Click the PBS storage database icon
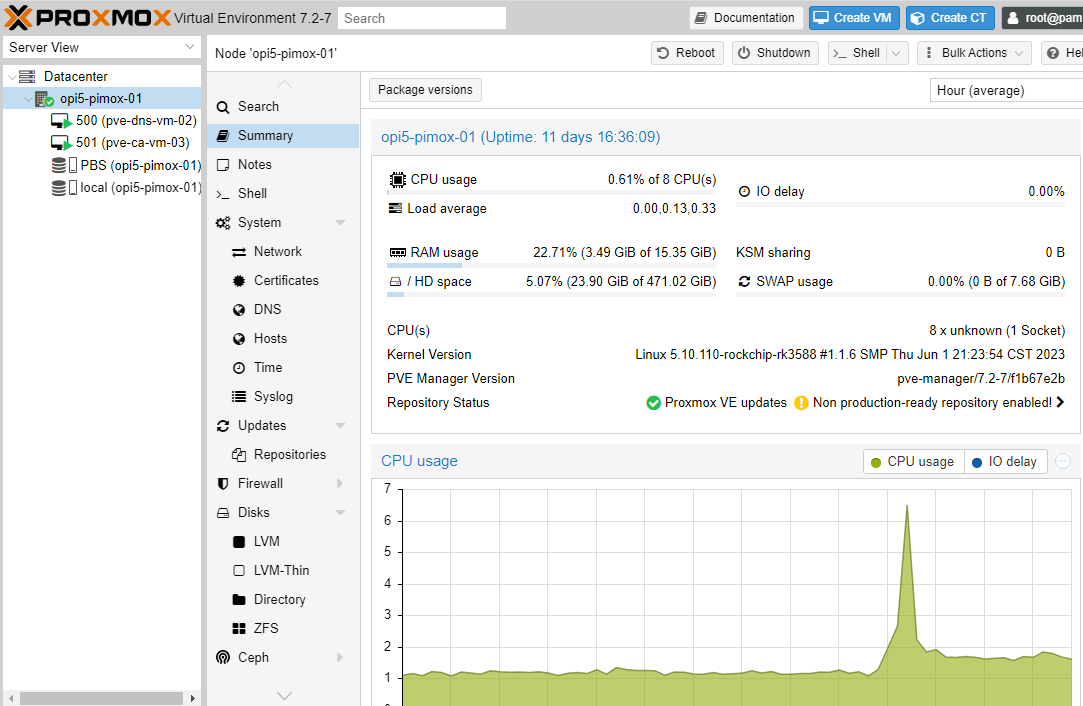Screen dimensions: 1083x706 [x=59, y=166]
